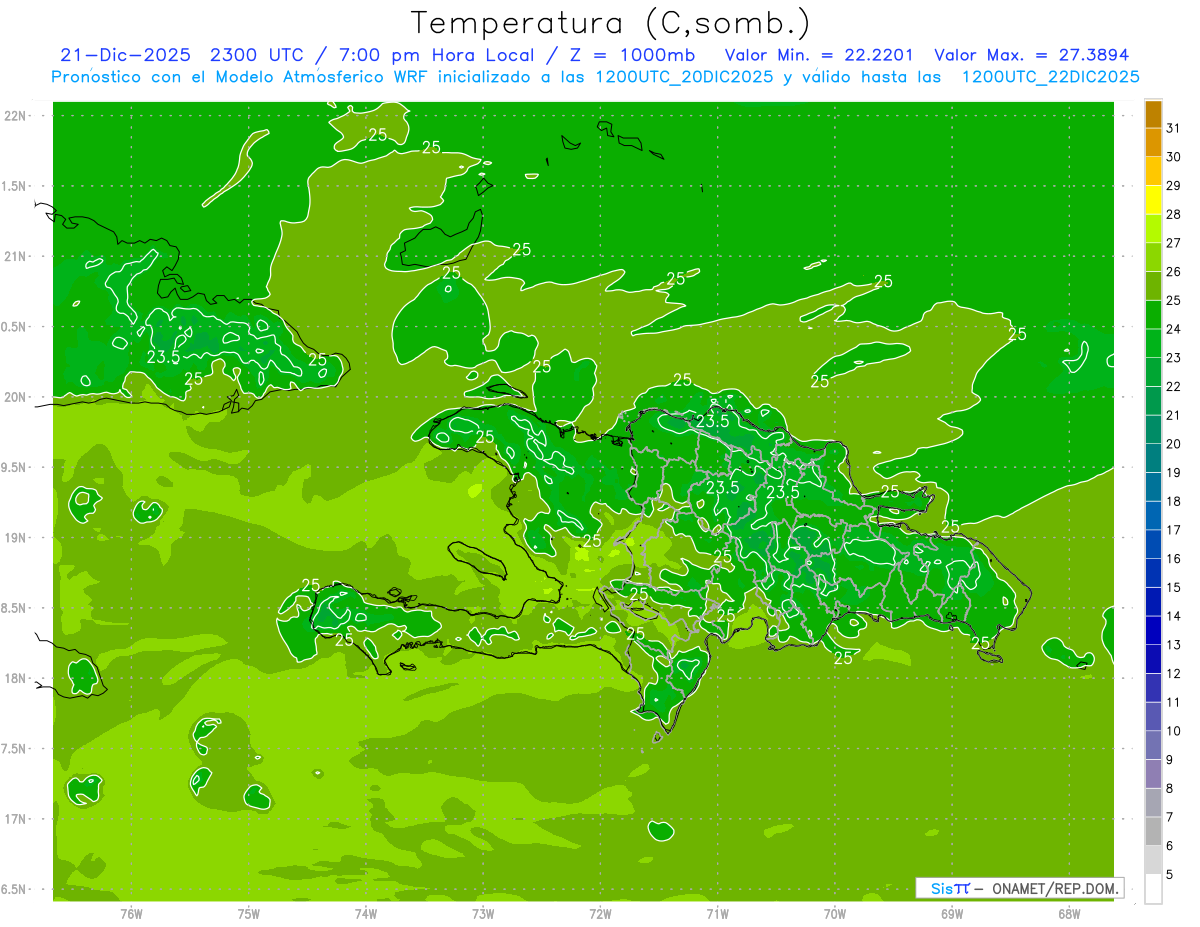Click the "1200UTC_20DIC2025" initialization time
This screenshot has width=1200, height=927.
tap(684, 77)
